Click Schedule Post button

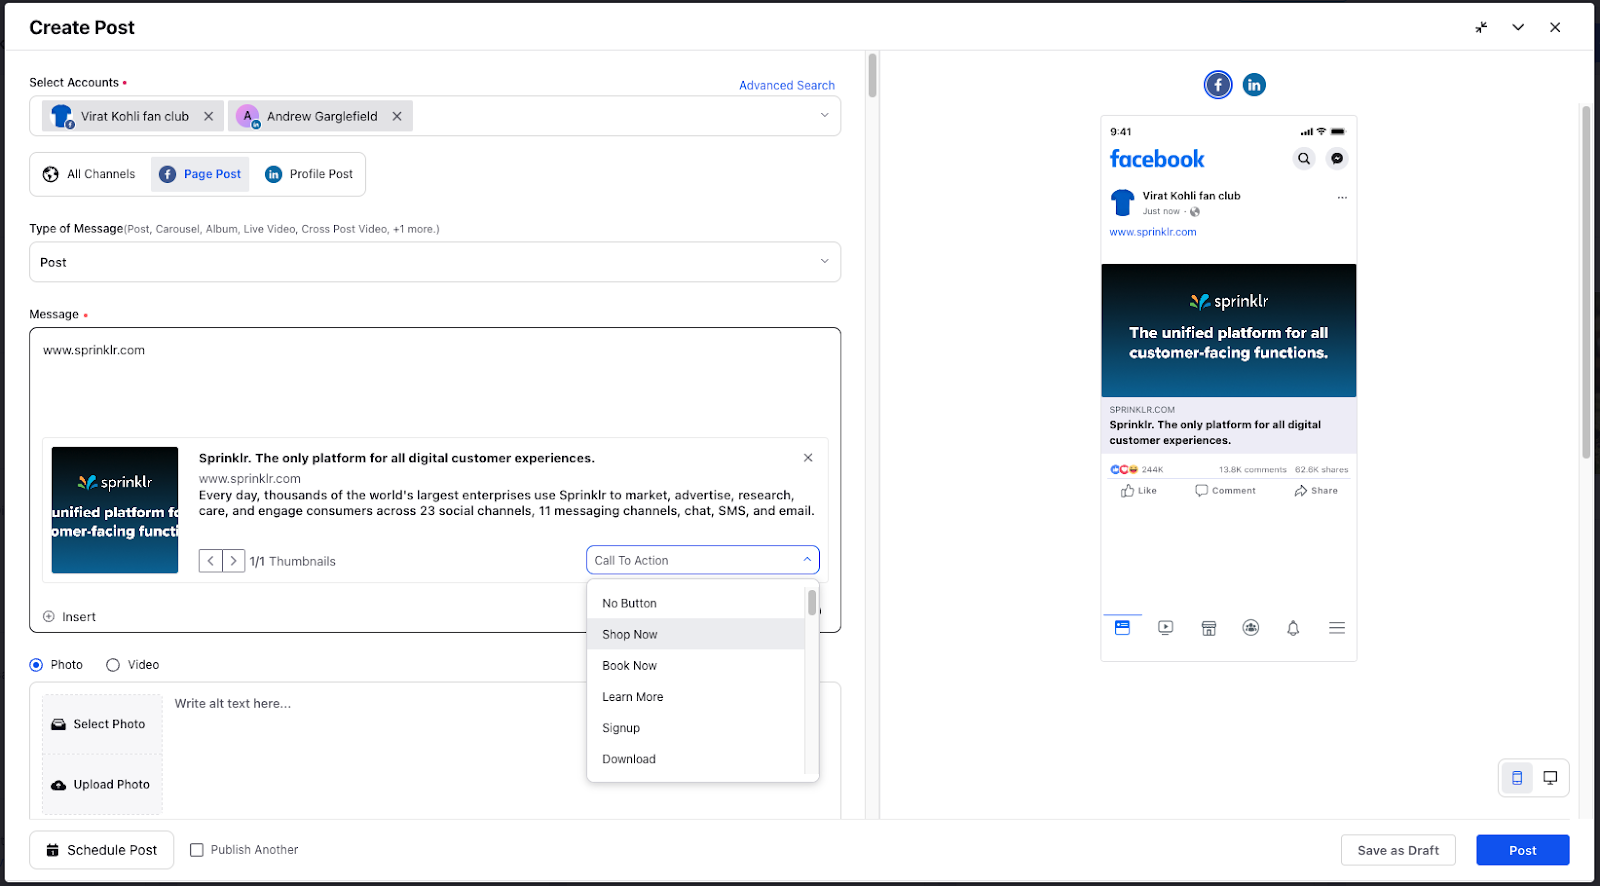click(102, 850)
